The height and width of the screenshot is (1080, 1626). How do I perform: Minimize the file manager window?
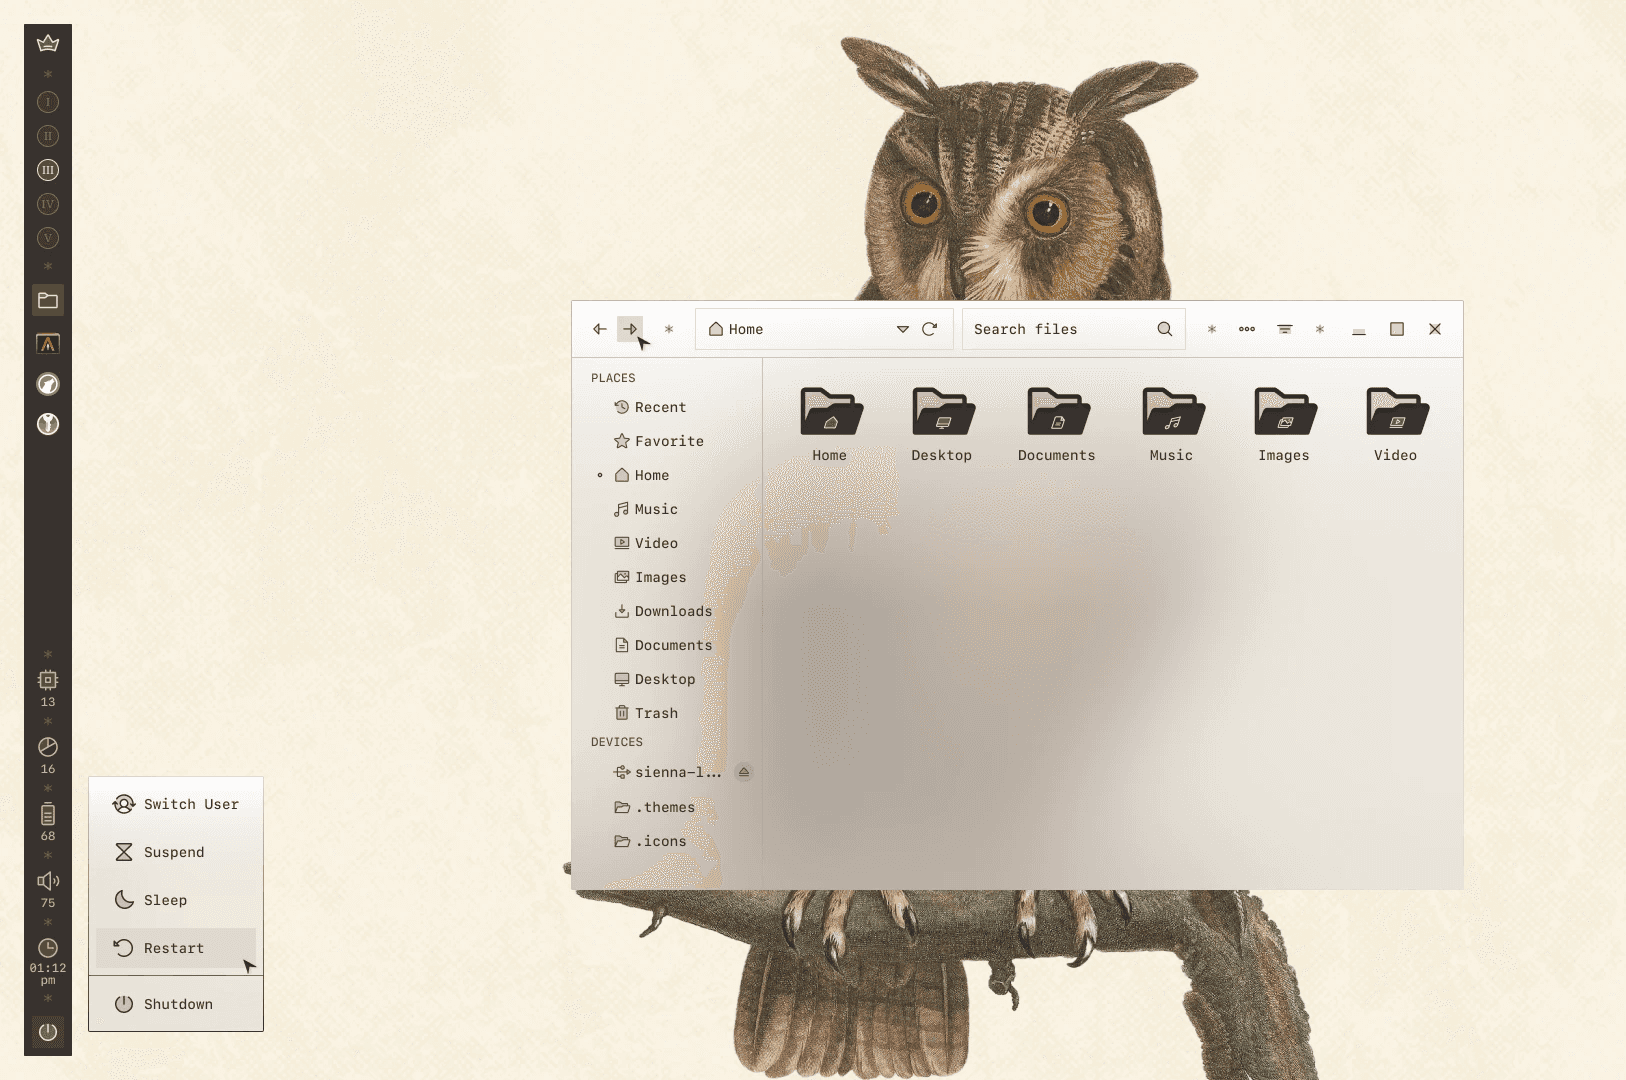click(1359, 329)
